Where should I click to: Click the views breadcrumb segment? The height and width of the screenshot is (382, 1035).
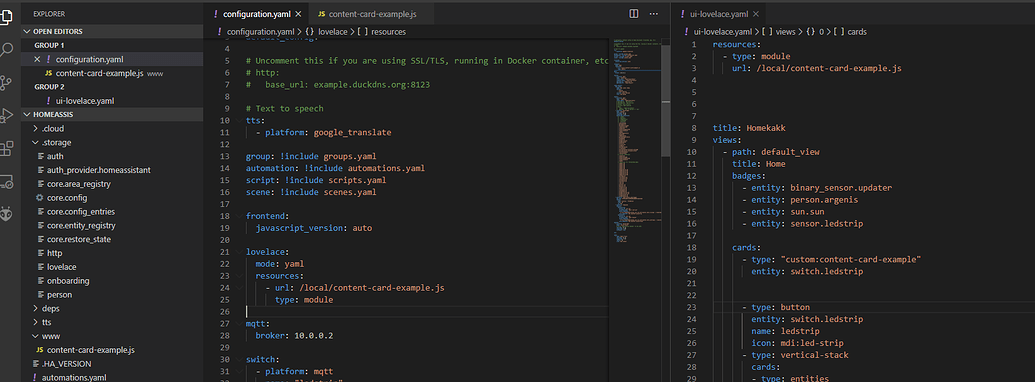click(785, 32)
